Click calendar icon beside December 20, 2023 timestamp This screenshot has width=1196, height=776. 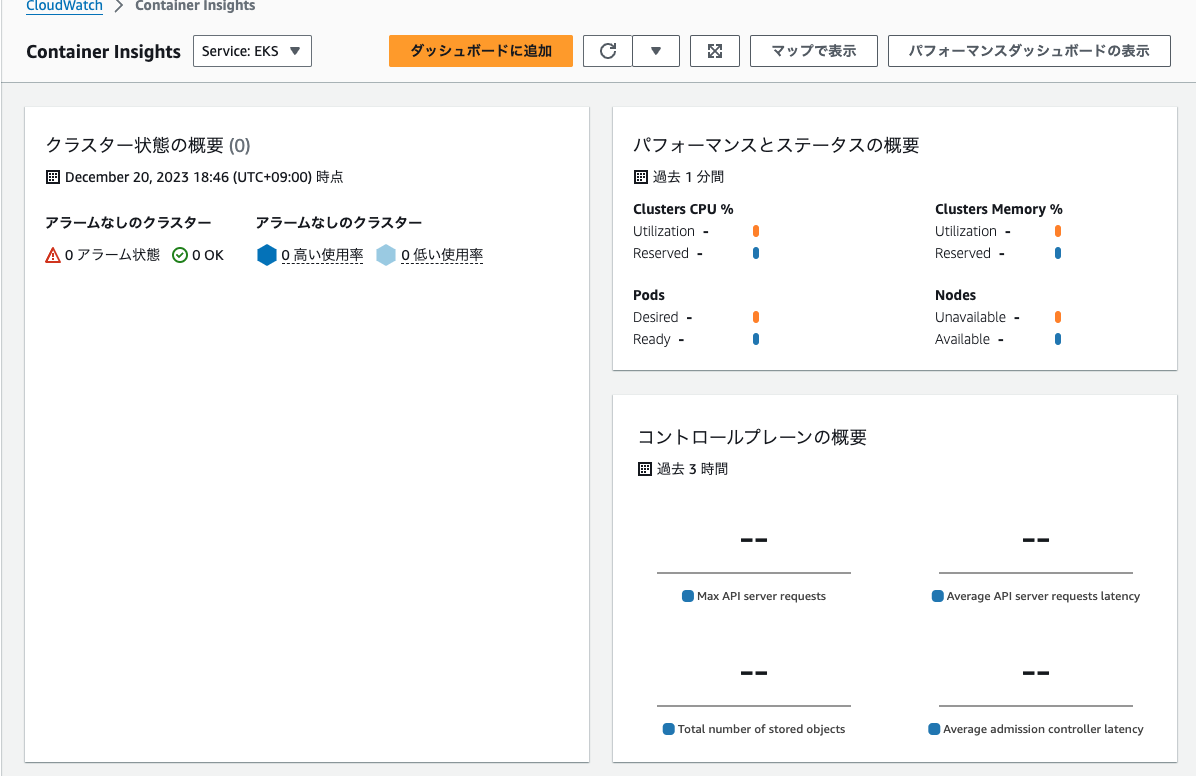point(53,177)
